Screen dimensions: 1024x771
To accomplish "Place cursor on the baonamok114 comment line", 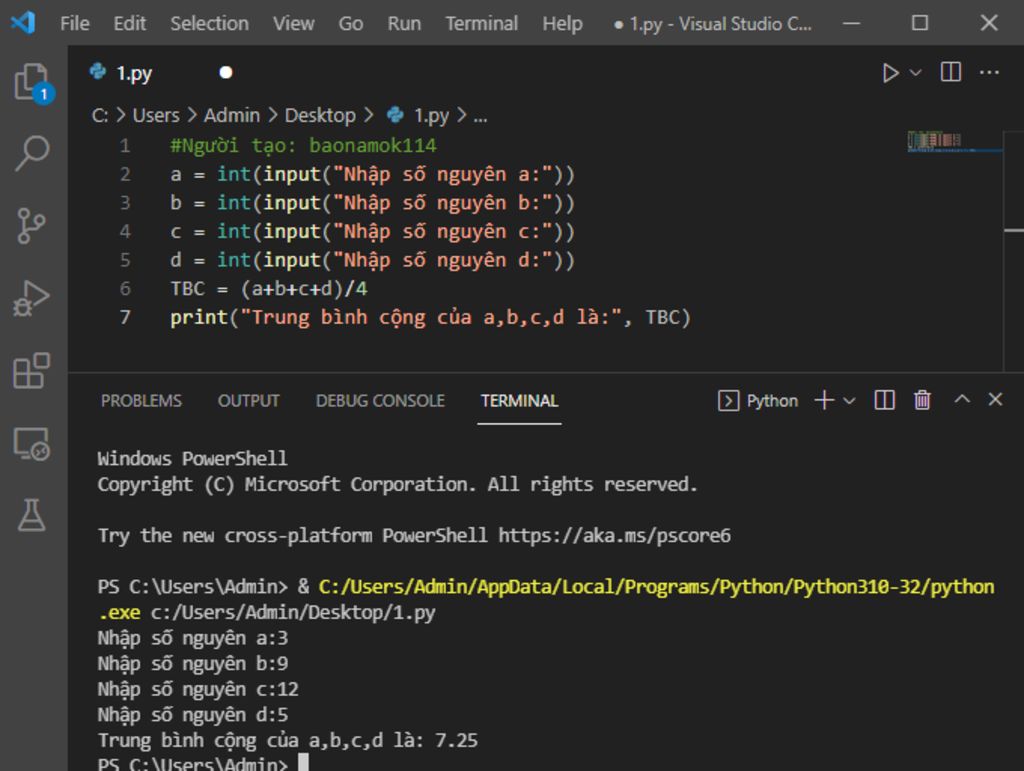I will point(303,145).
